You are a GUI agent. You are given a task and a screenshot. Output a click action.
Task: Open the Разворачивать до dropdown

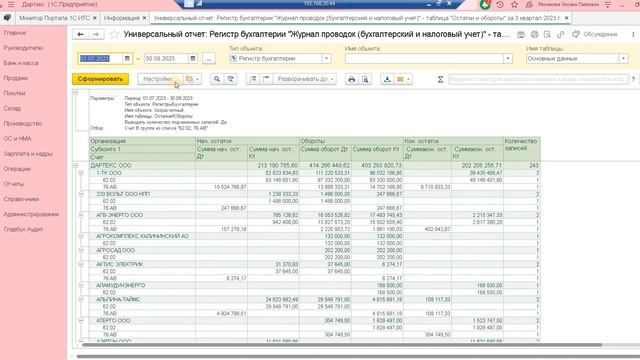[305, 79]
